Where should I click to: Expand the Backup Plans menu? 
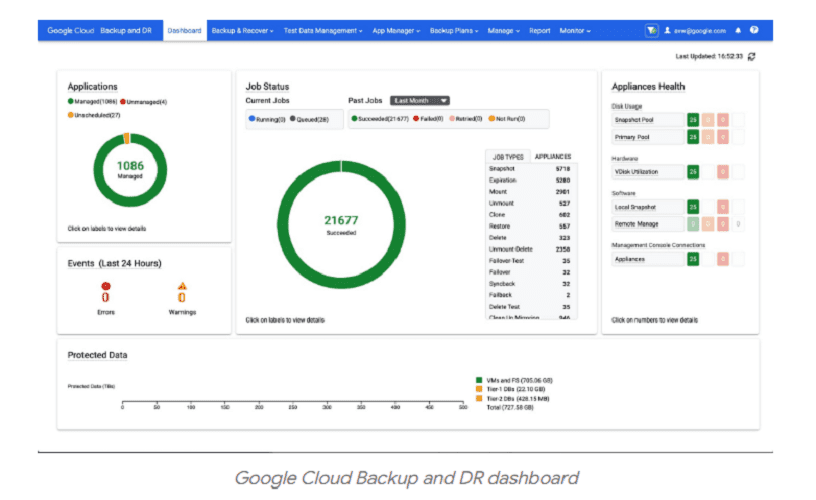(x=454, y=31)
